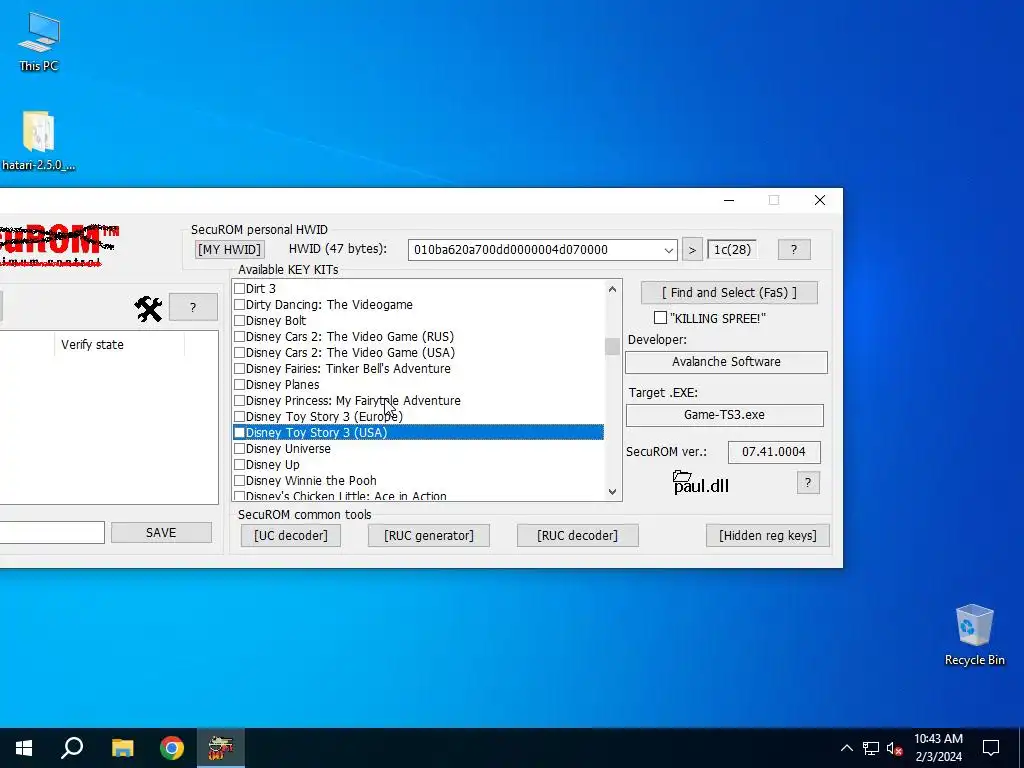
Task: Click the SAVE button
Action: pyautogui.click(x=161, y=532)
